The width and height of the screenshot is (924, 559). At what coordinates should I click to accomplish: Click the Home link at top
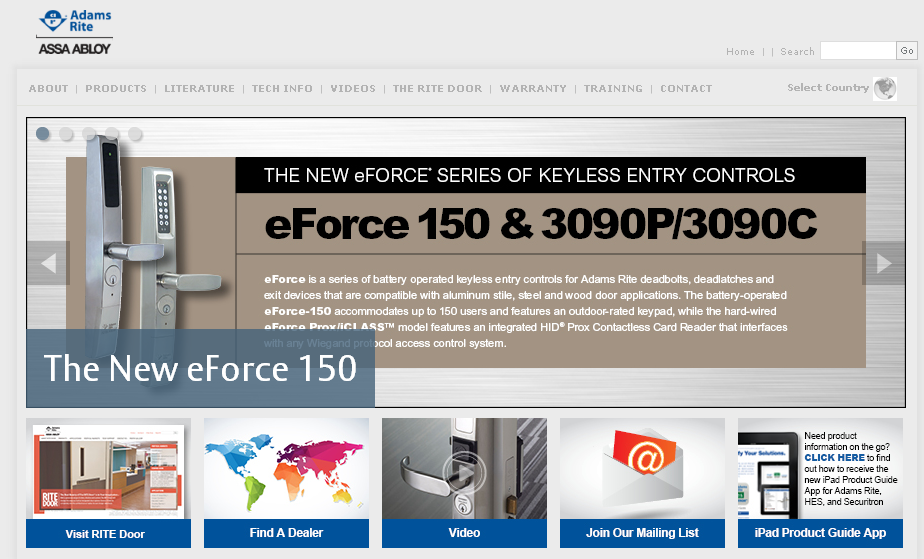pos(740,52)
